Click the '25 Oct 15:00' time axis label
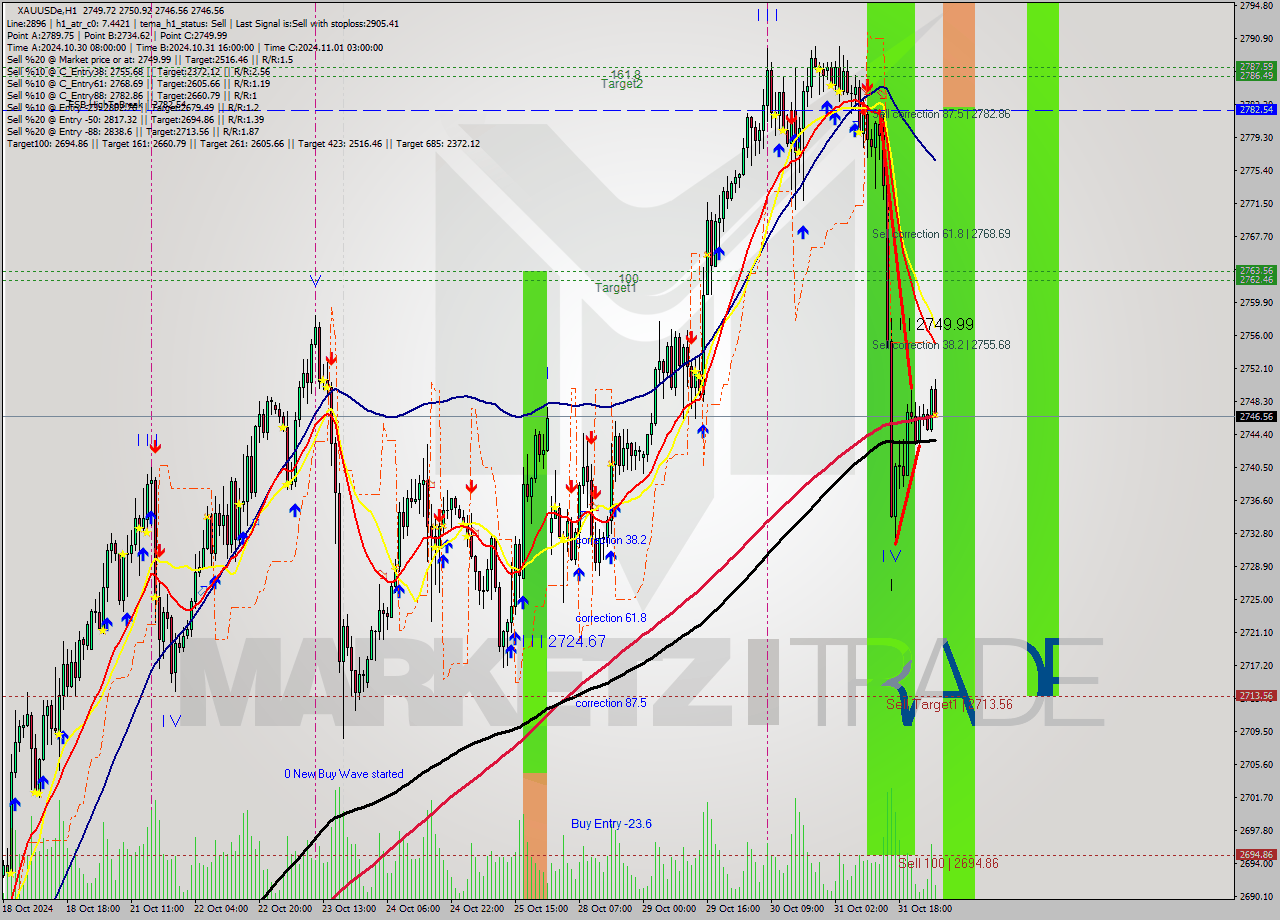Screen dimensions: 1280x920 click(x=541, y=910)
